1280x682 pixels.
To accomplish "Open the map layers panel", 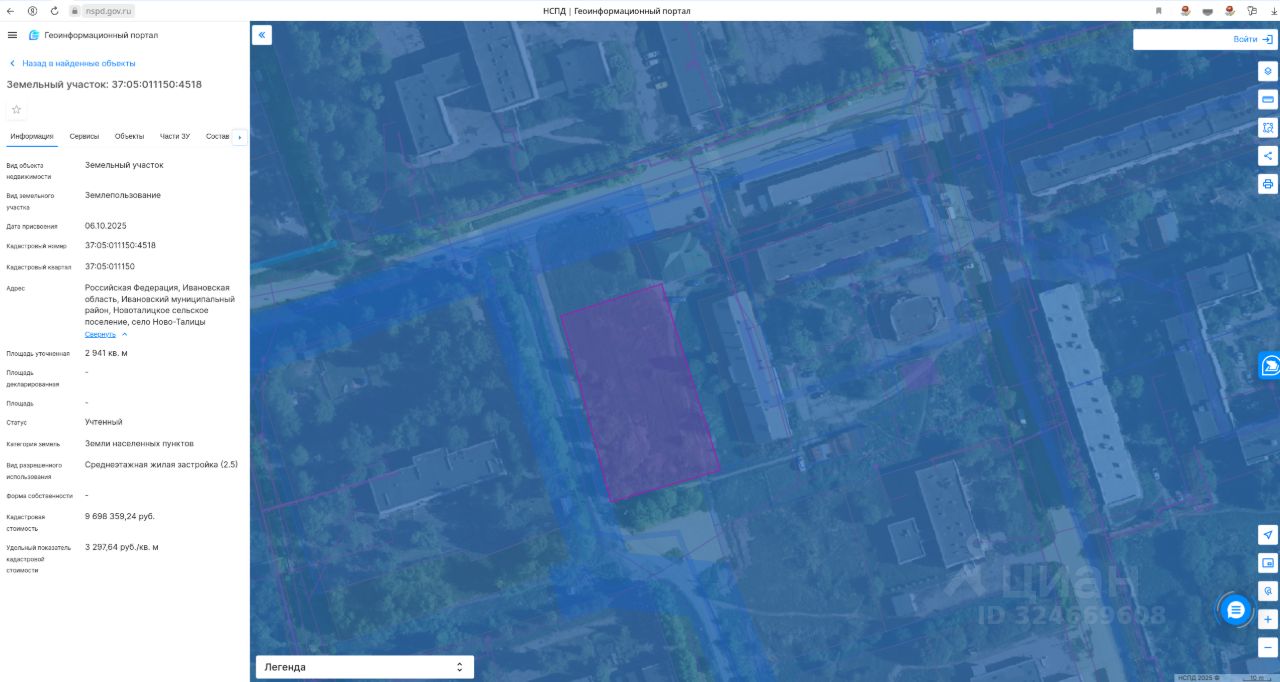I will click(x=1268, y=71).
